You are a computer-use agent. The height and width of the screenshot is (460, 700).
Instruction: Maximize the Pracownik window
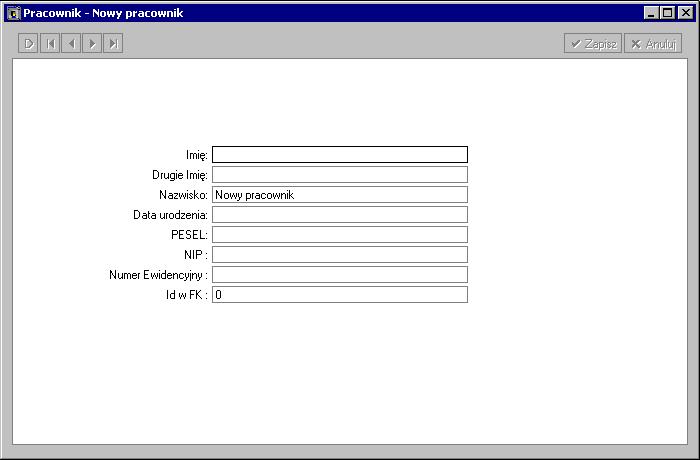pyautogui.click(x=667, y=13)
